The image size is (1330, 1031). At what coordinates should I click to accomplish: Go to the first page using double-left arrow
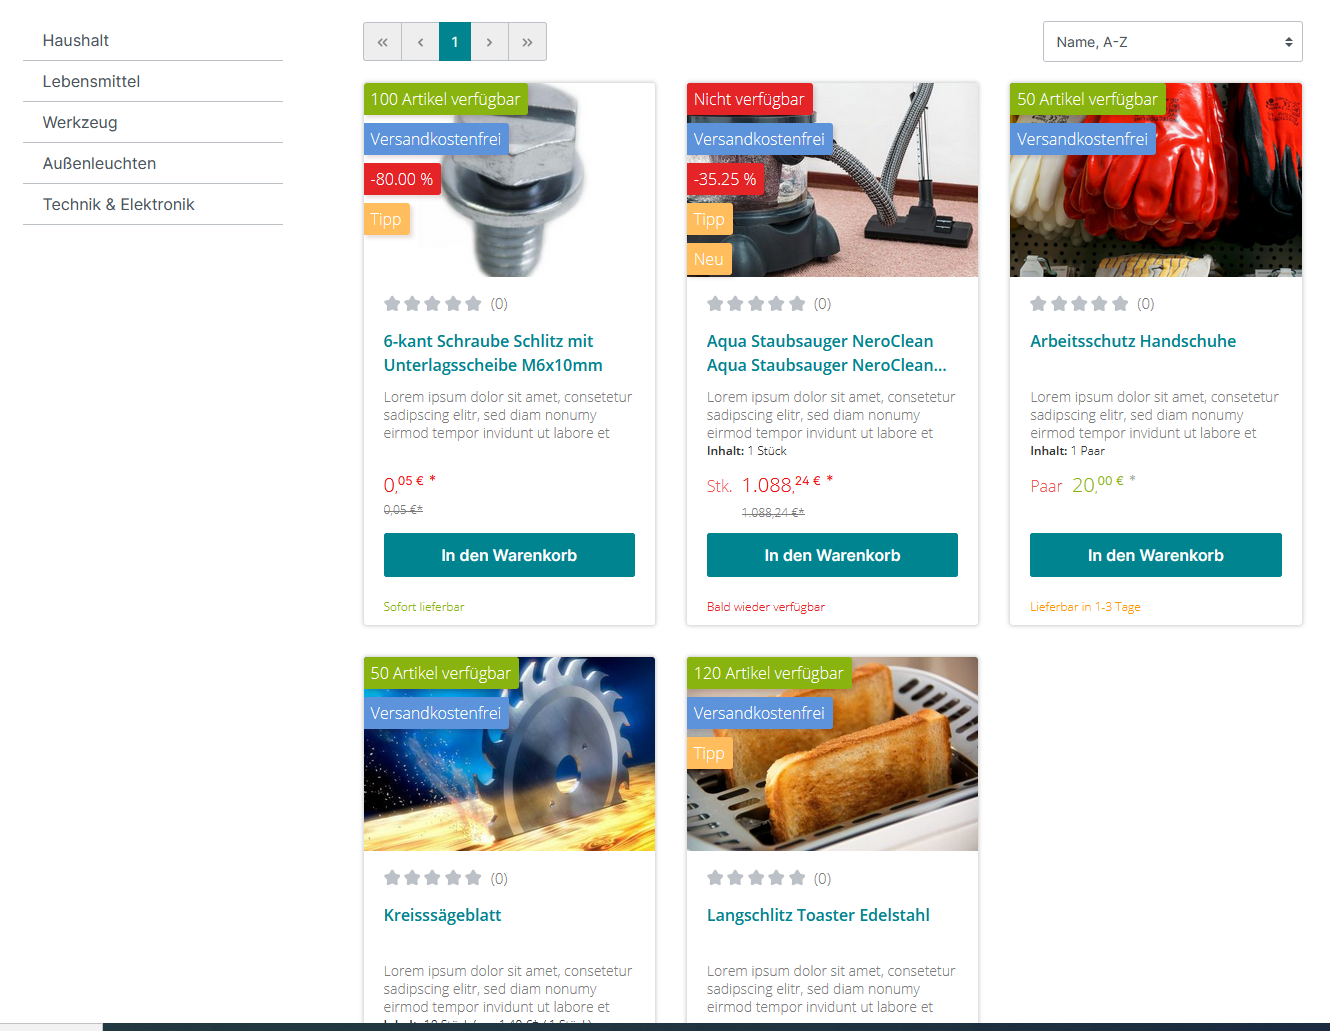pos(382,42)
